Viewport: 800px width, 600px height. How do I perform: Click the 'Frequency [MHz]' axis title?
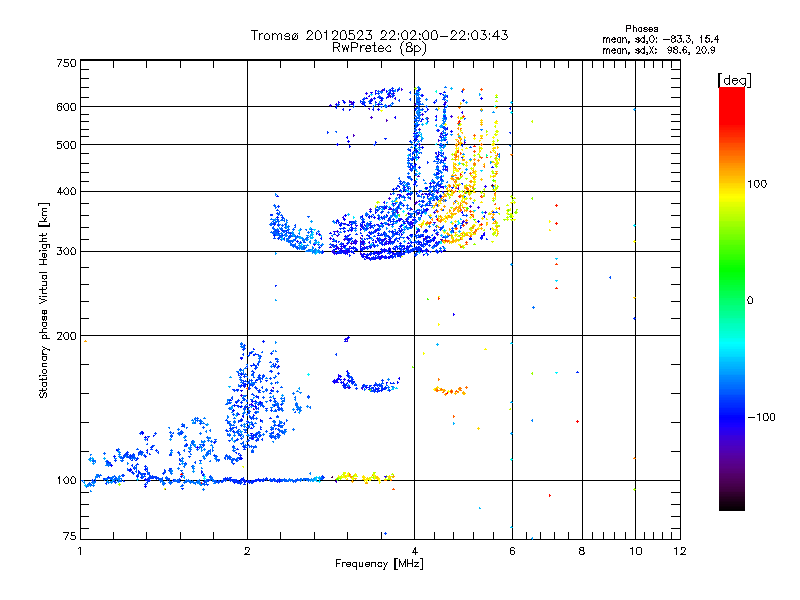(x=379, y=564)
